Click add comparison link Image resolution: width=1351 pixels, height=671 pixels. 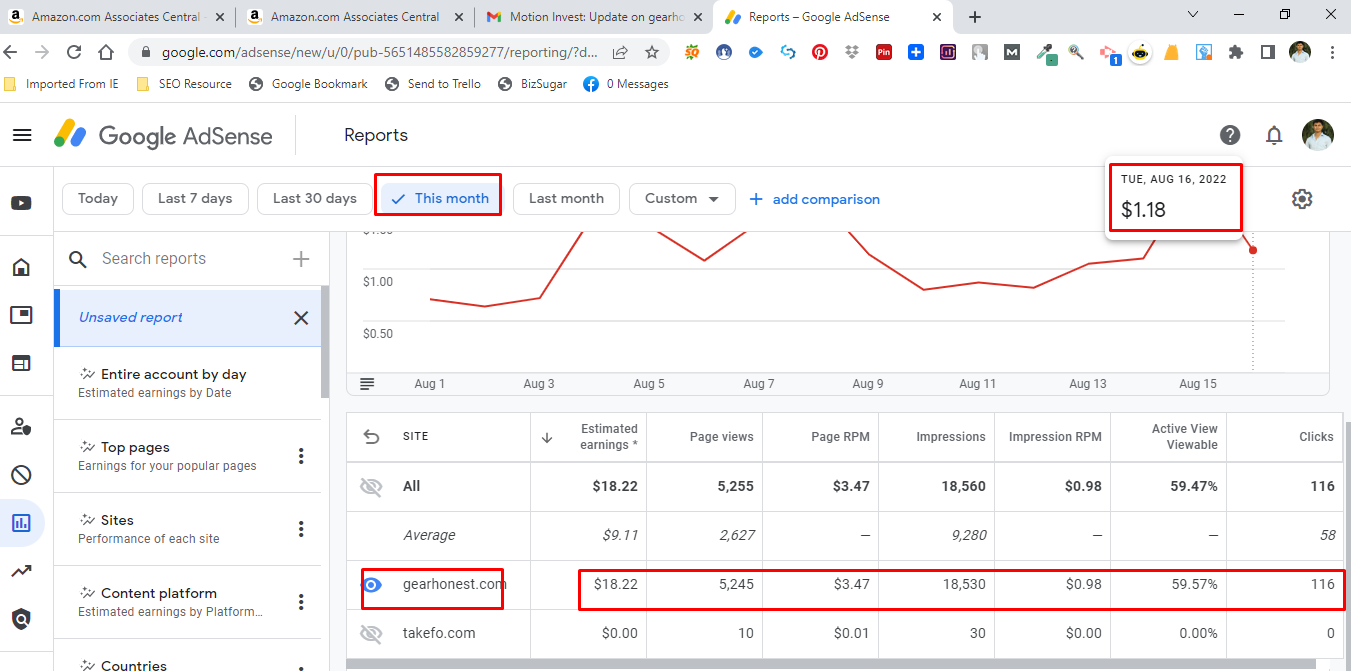tap(815, 199)
